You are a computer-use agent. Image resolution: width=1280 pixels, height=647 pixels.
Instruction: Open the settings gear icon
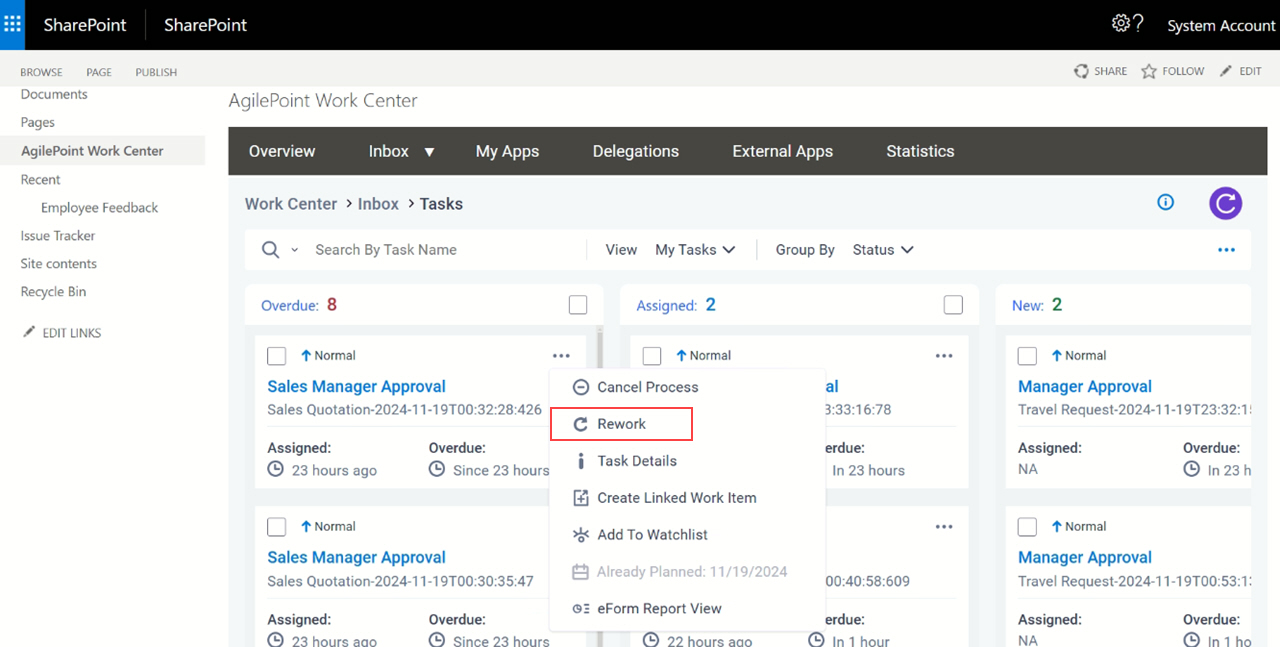coord(1121,23)
